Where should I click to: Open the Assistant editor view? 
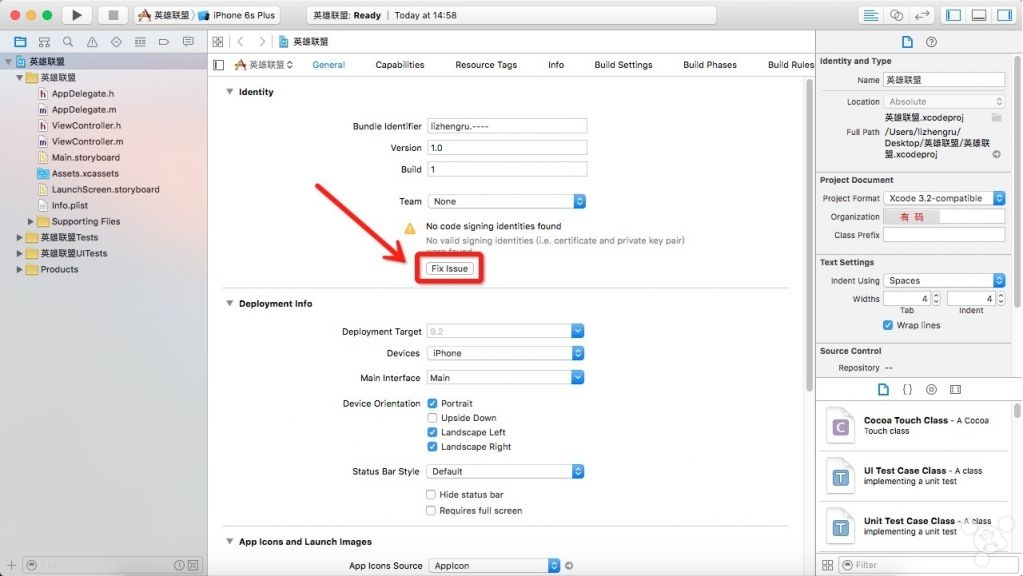pos(896,15)
